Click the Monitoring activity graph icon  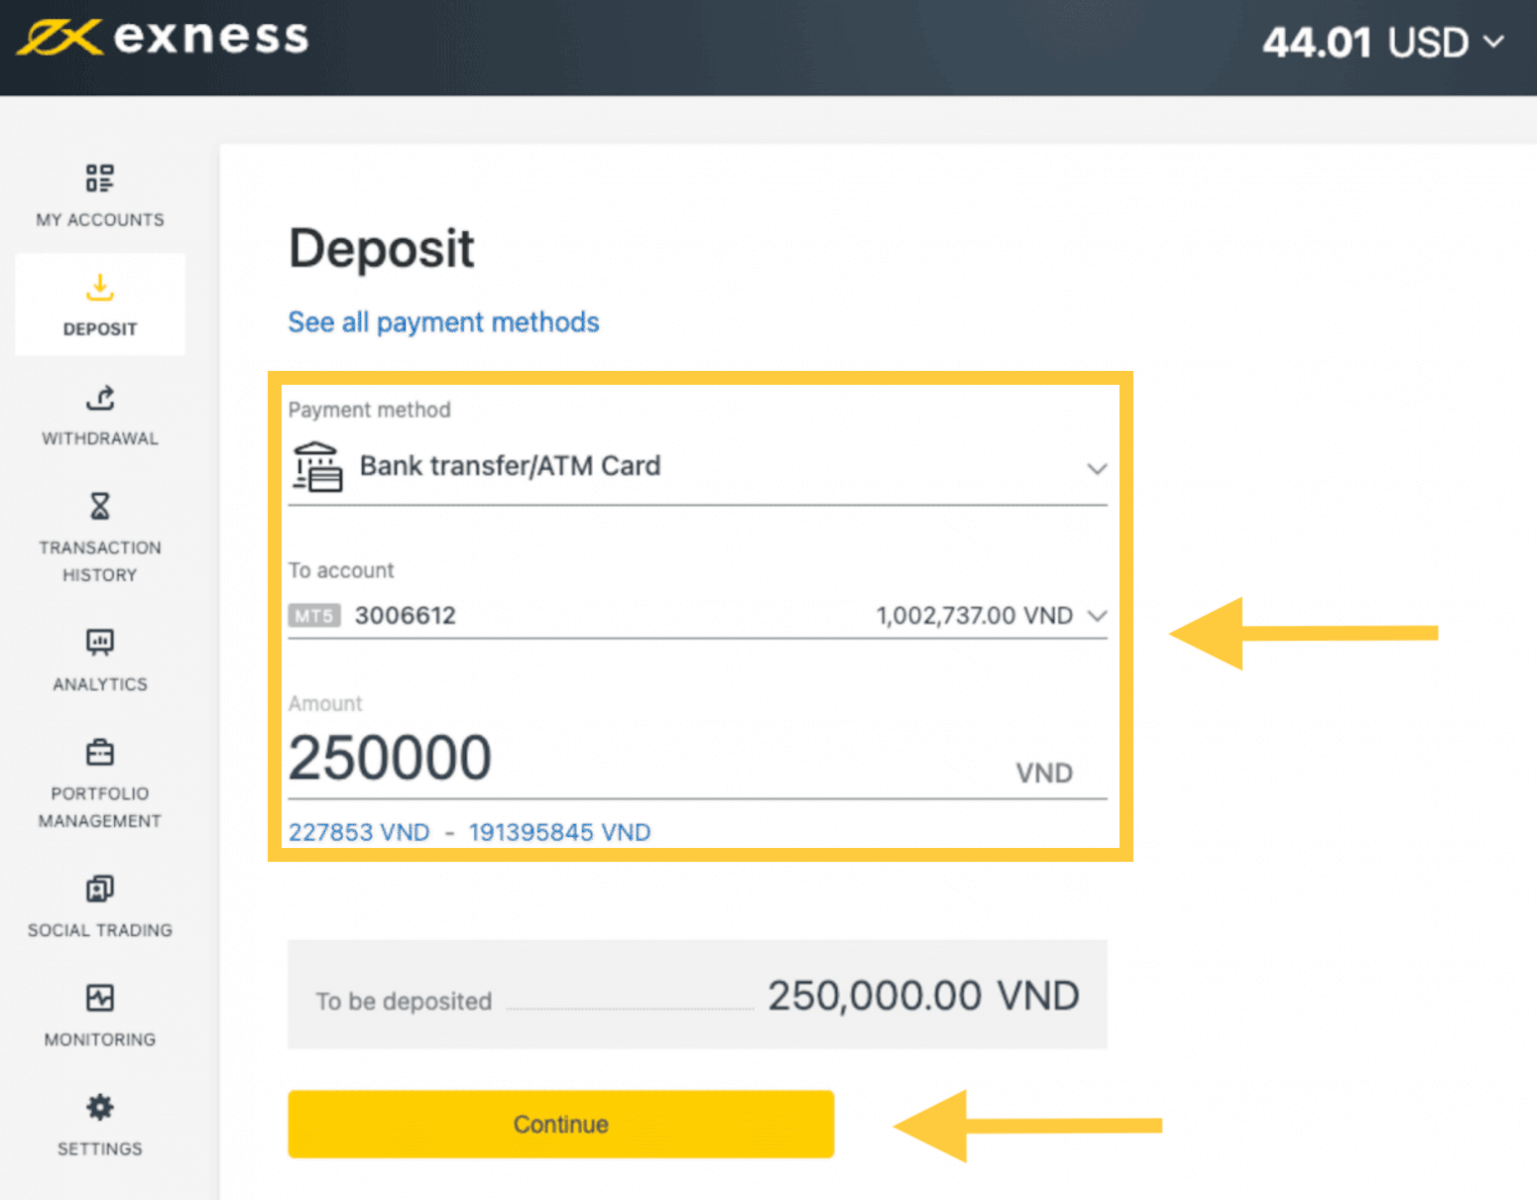[99, 998]
